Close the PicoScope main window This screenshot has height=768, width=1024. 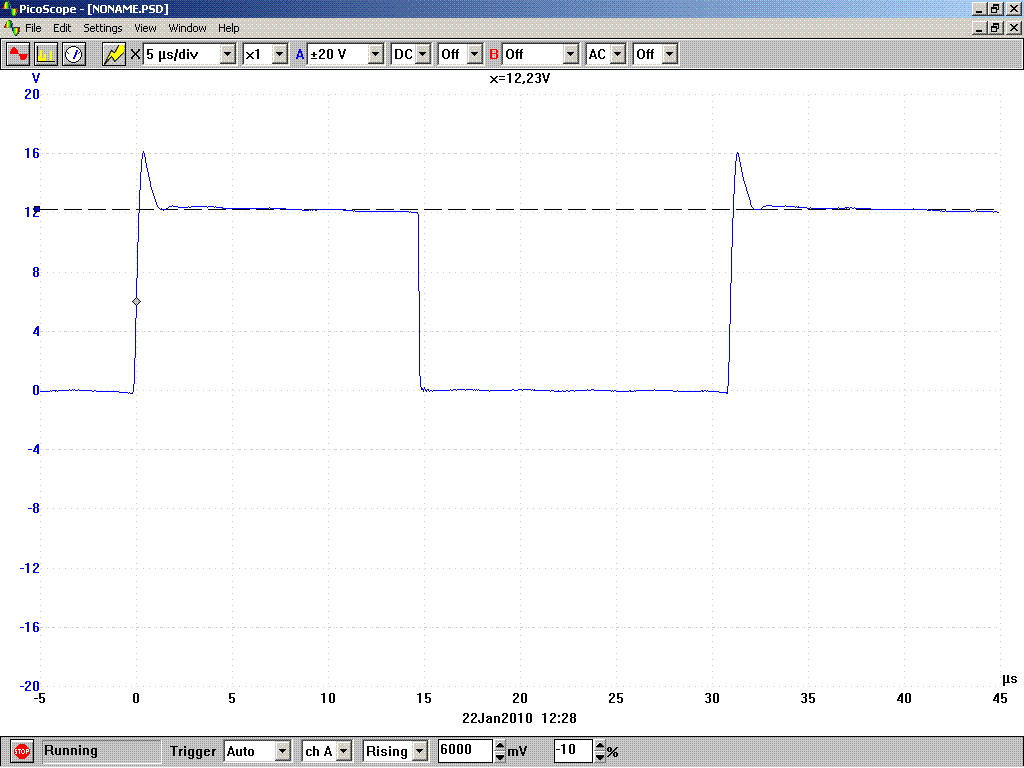tap(1014, 8)
